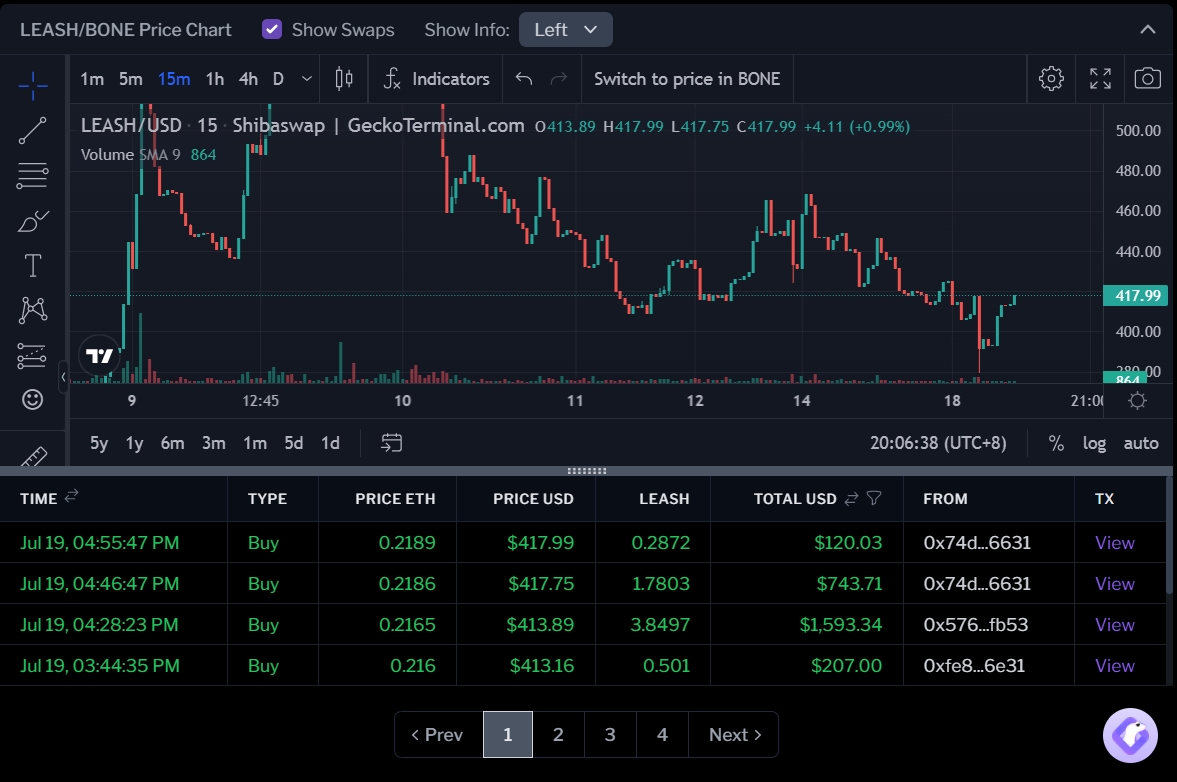Select the brush drawing tool

pyautogui.click(x=33, y=221)
